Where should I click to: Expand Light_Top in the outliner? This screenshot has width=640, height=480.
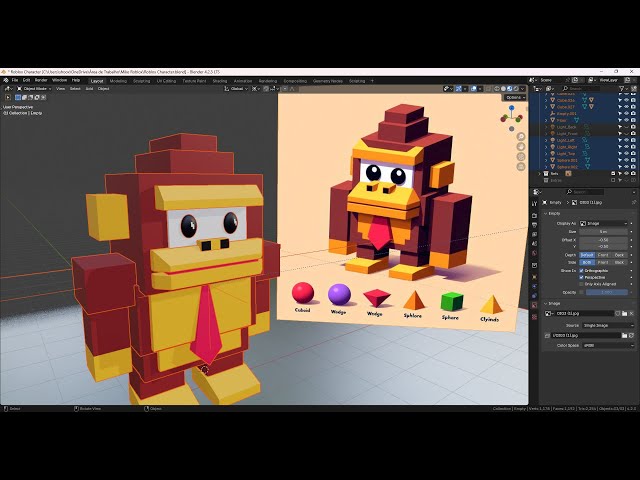(x=546, y=153)
